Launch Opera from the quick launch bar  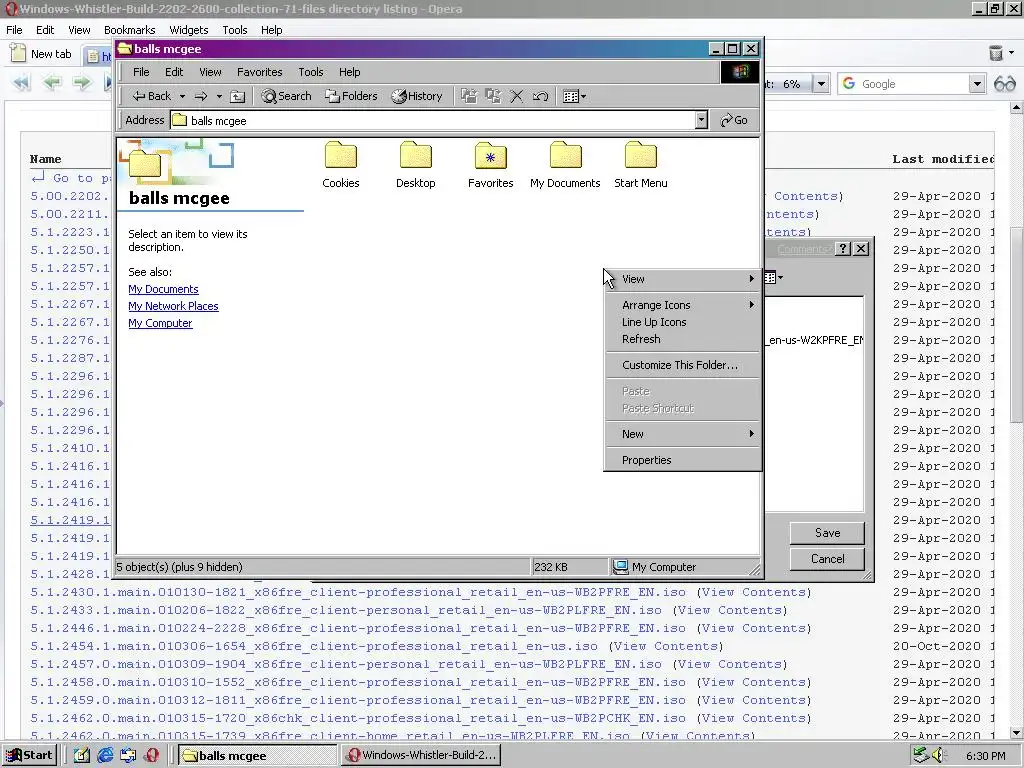point(152,756)
